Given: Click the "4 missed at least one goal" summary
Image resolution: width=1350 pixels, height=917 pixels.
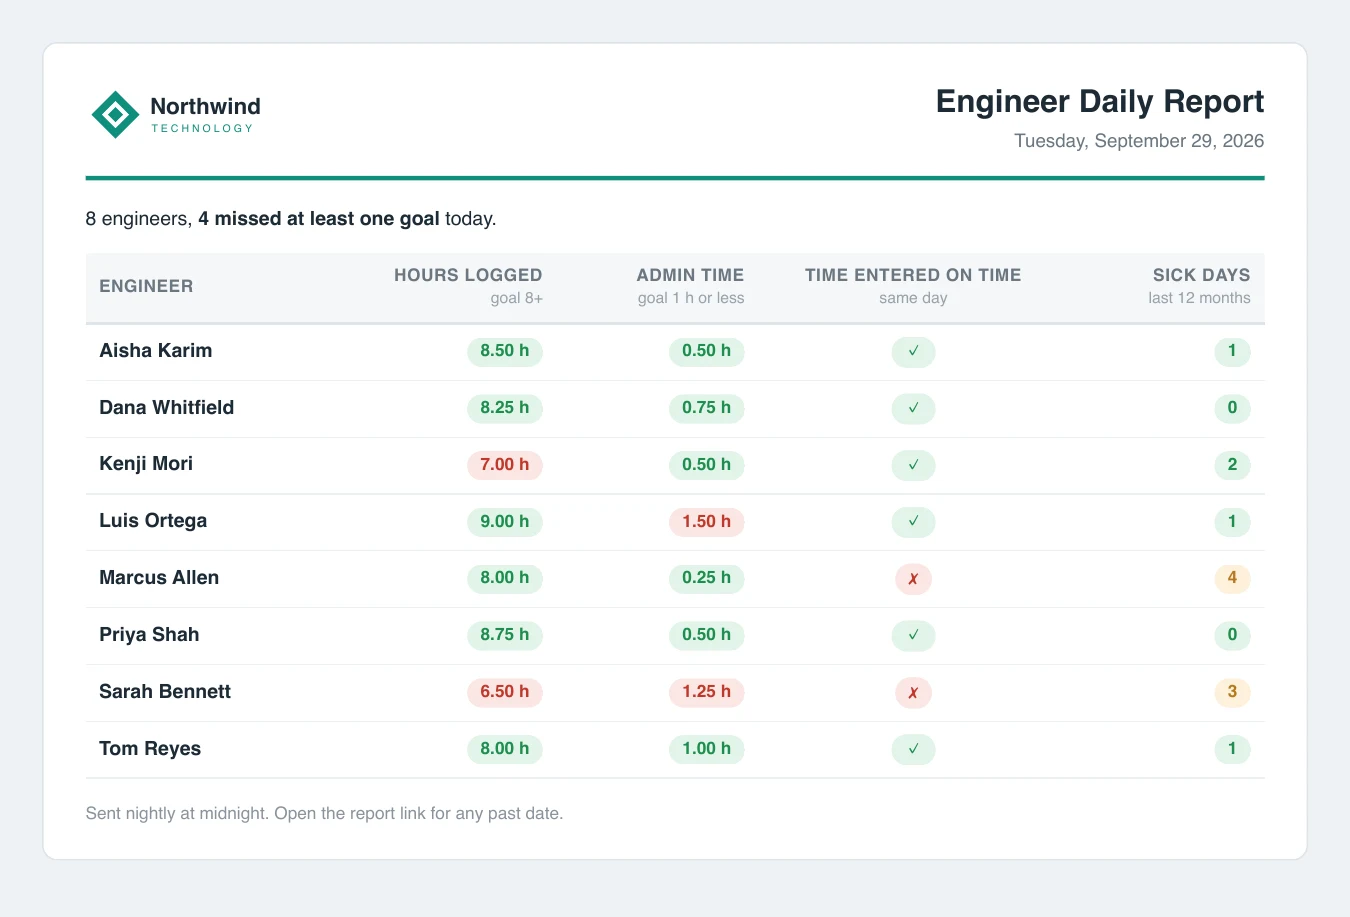Looking at the screenshot, I should coord(319,218).
